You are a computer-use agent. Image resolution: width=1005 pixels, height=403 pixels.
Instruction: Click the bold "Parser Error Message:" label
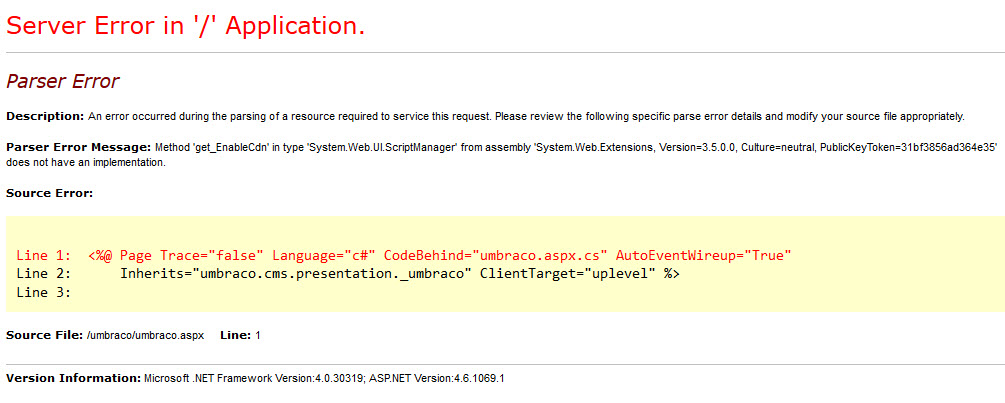[x=78, y=147]
